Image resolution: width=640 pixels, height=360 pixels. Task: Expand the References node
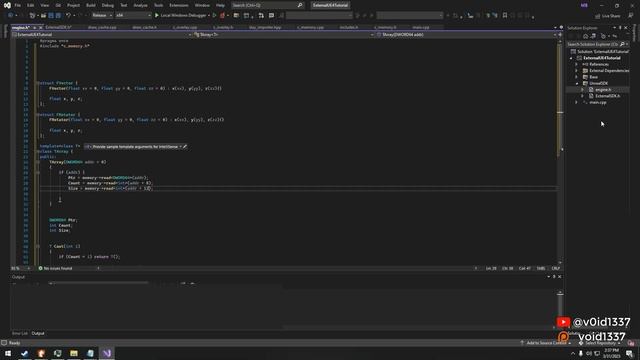coord(576,64)
